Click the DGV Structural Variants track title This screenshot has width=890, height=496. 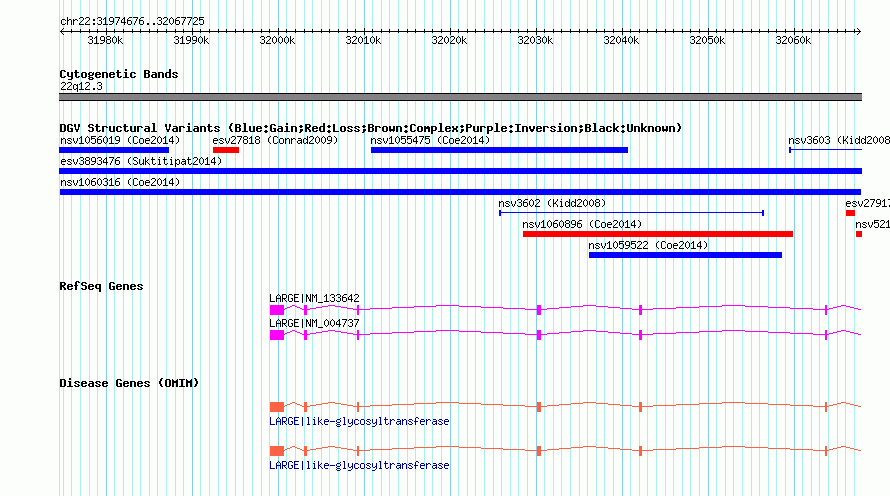[x=371, y=128]
